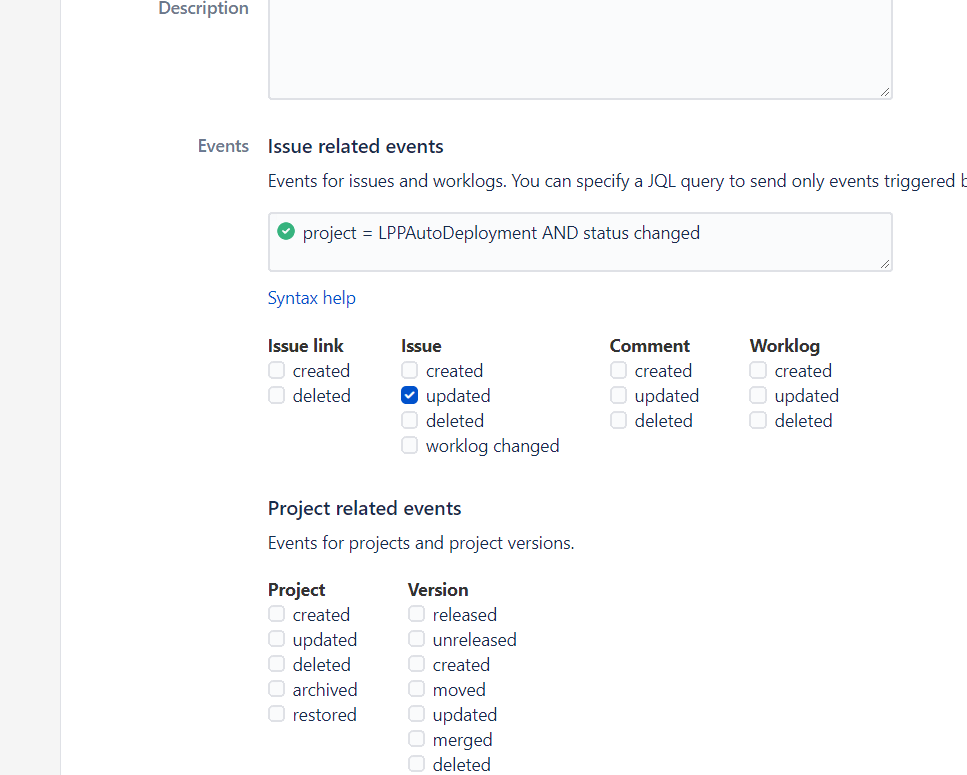The height and width of the screenshot is (775, 967).
Task: Check the worklog changed event under Issue
Action: tap(409, 445)
